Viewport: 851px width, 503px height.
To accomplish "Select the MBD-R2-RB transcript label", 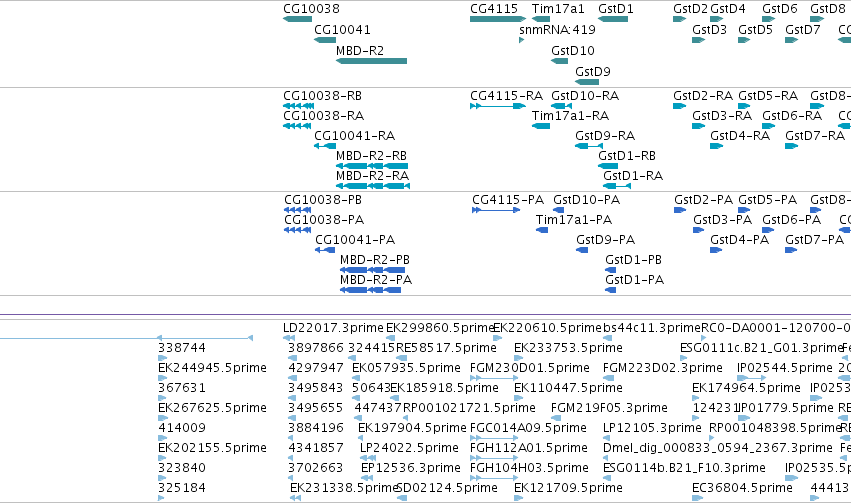I will [371, 156].
